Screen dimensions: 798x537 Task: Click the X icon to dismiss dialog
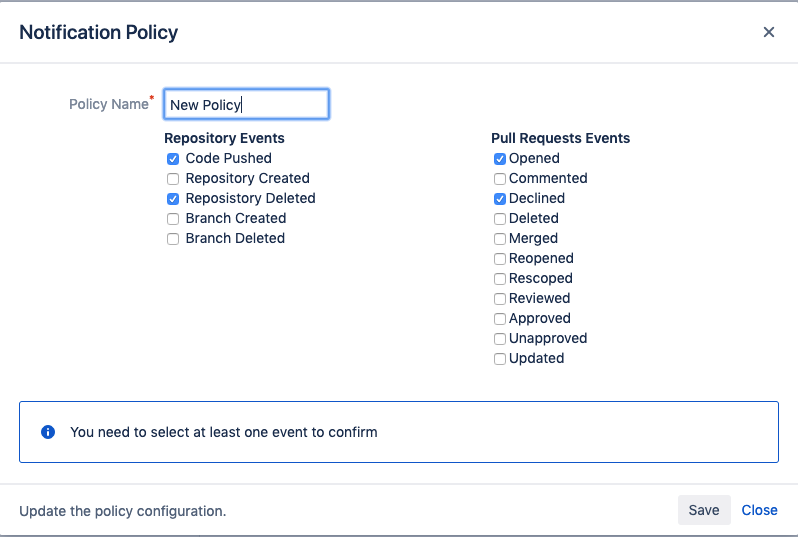[x=768, y=32]
